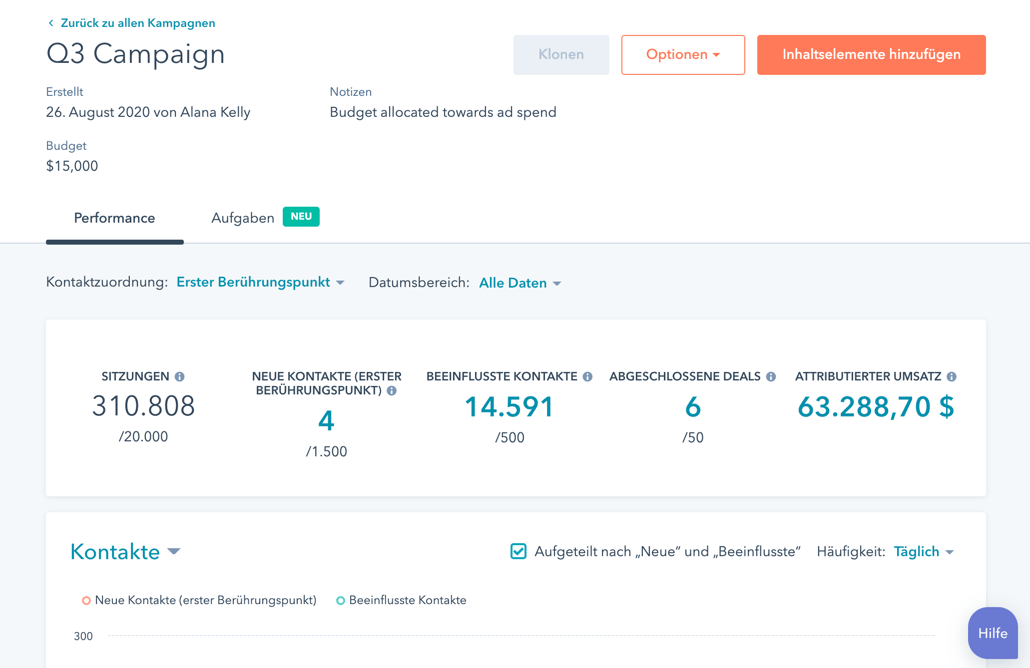Select the Performance tab
This screenshot has height=668, width=1030.
click(114, 216)
